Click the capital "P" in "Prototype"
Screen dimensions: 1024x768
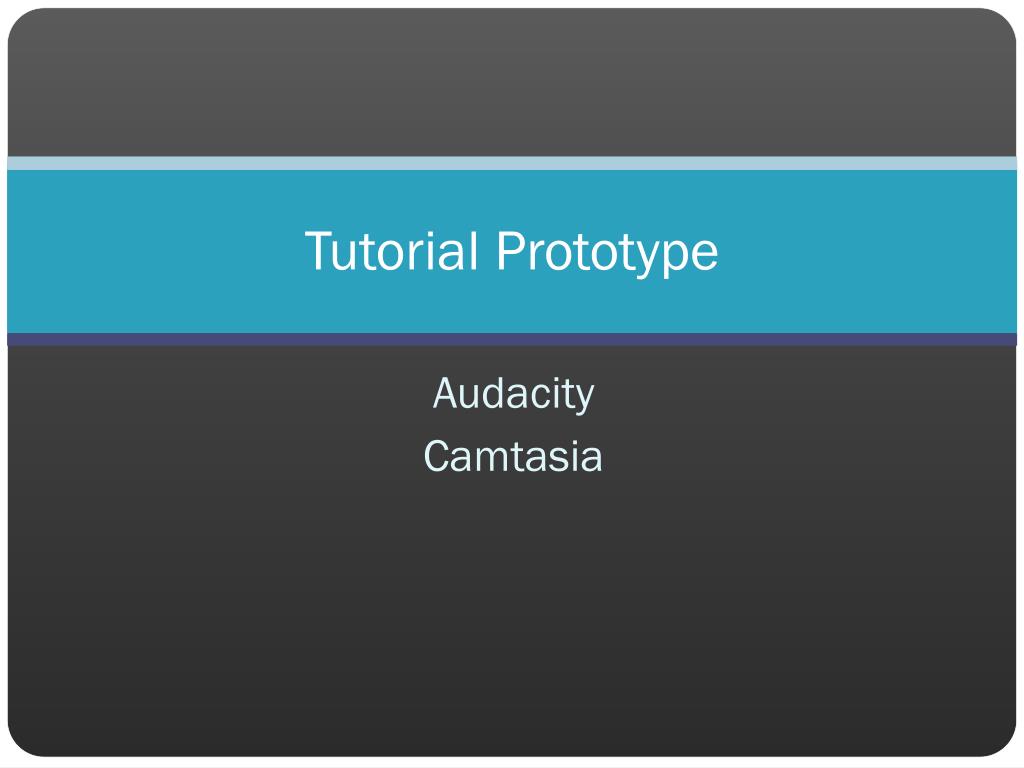click(x=507, y=250)
